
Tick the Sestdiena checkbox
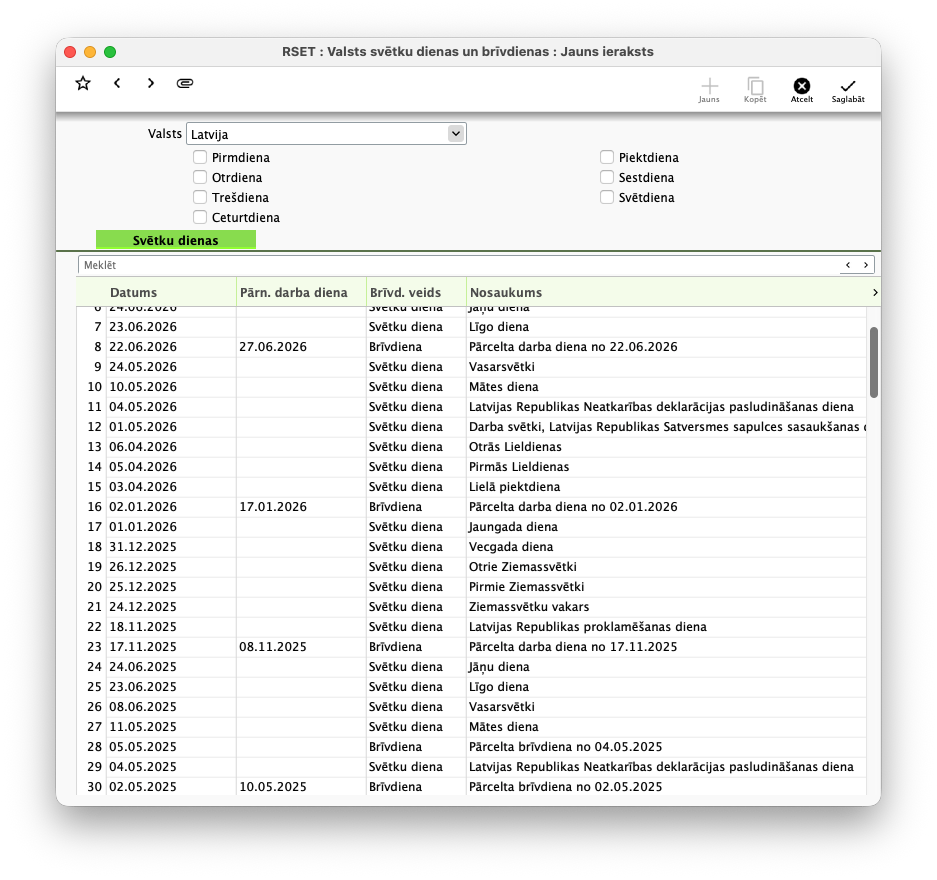pos(607,177)
